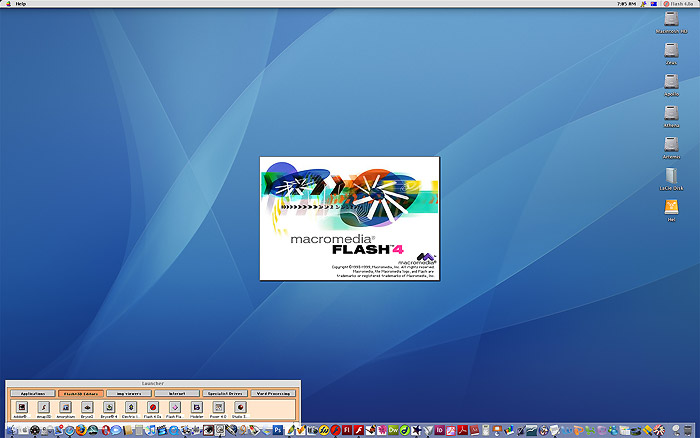Image resolution: width=700 pixels, height=438 pixels.
Task: Select the Artemis drive icon
Action: 671,144
